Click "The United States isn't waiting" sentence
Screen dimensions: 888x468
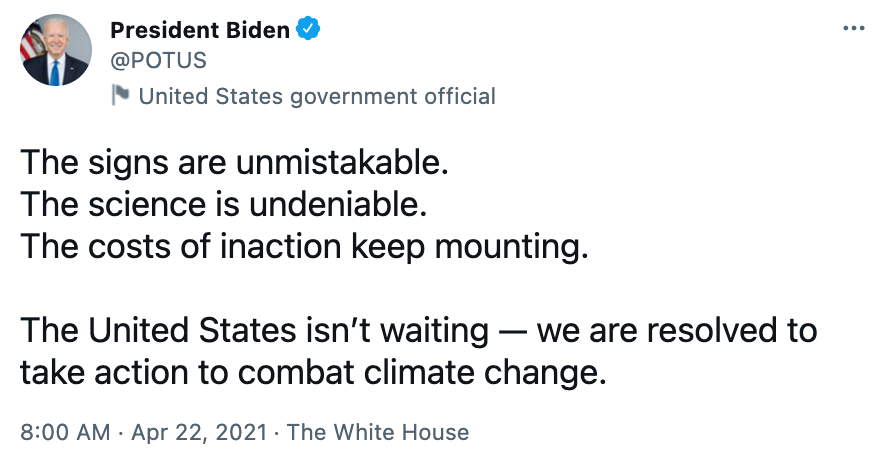(x=254, y=330)
